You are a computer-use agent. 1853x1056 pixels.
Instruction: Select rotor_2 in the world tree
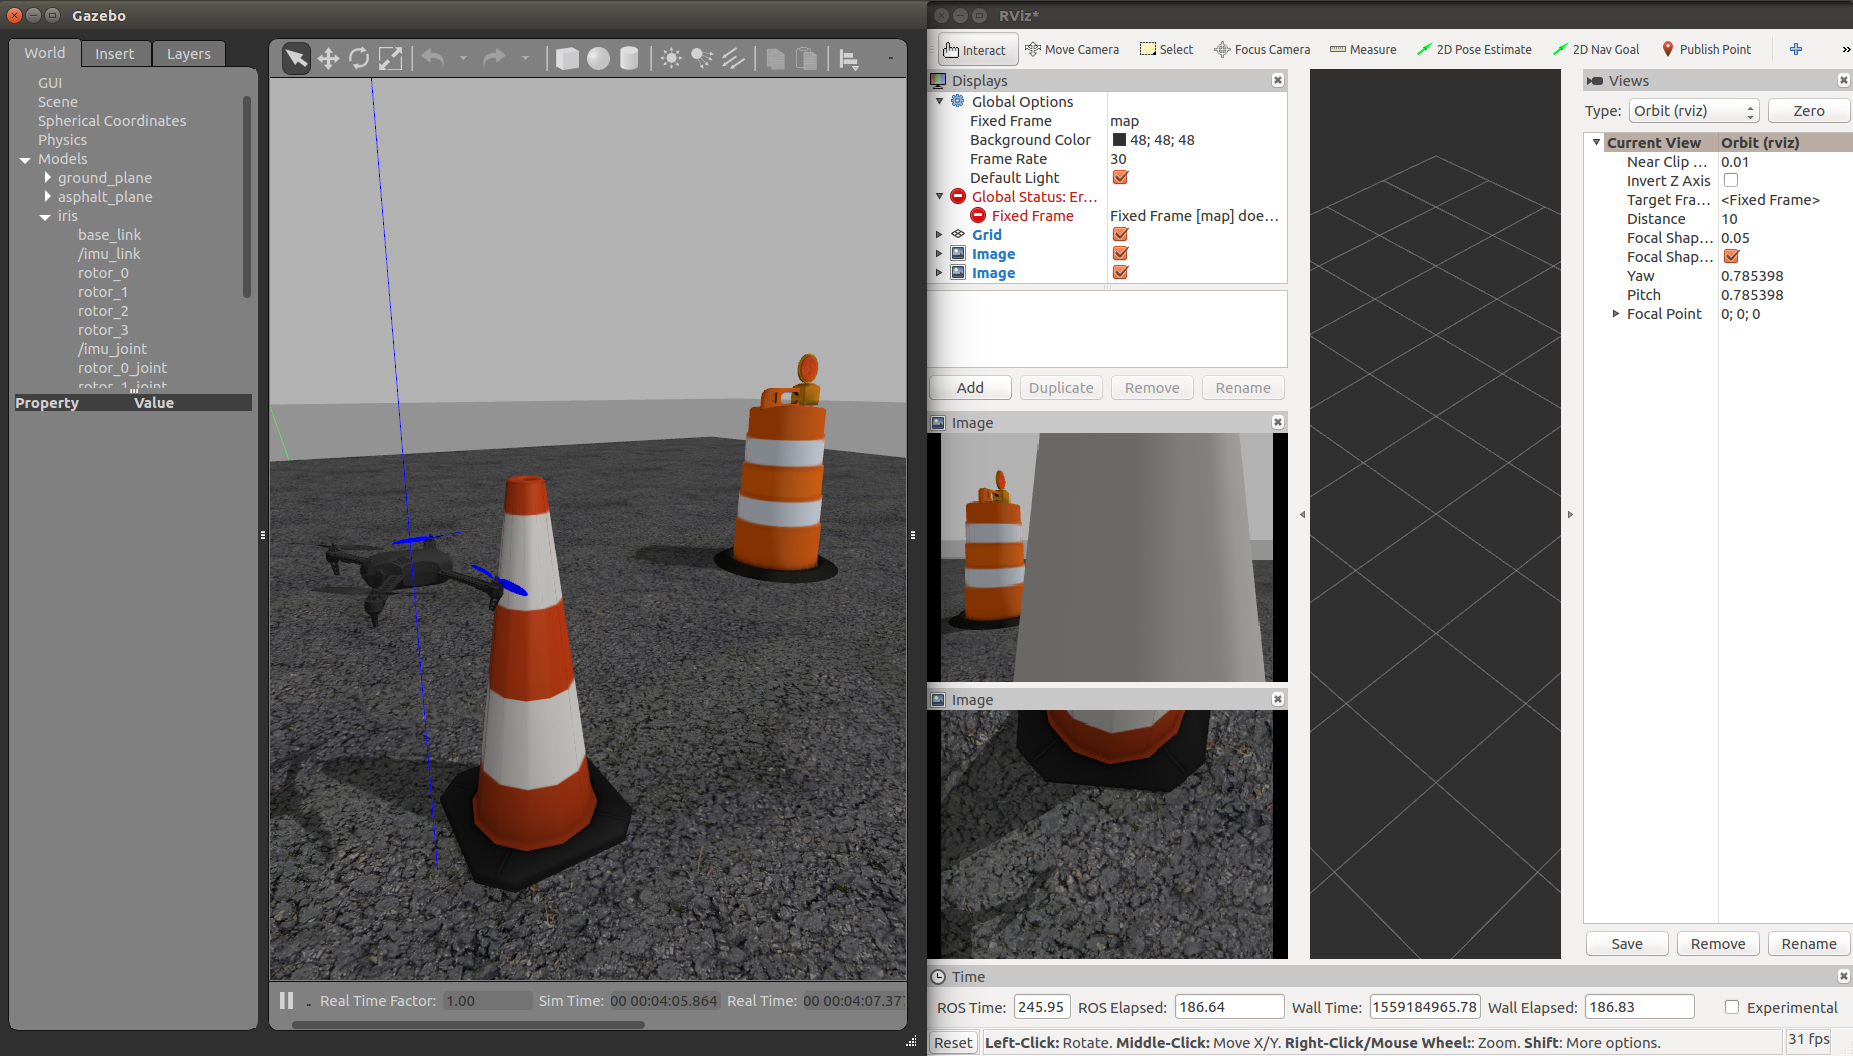click(x=103, y=311)
